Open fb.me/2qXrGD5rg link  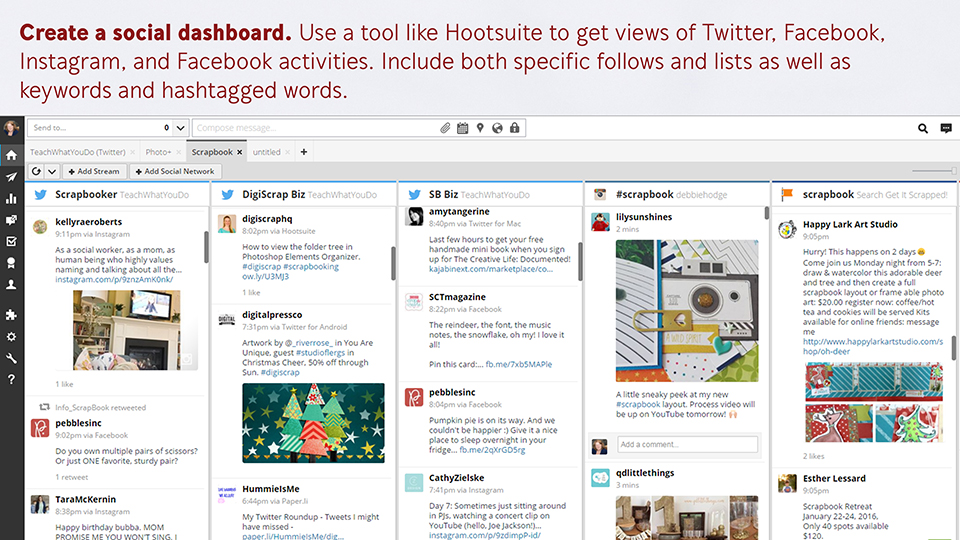(x=492, y=449)
